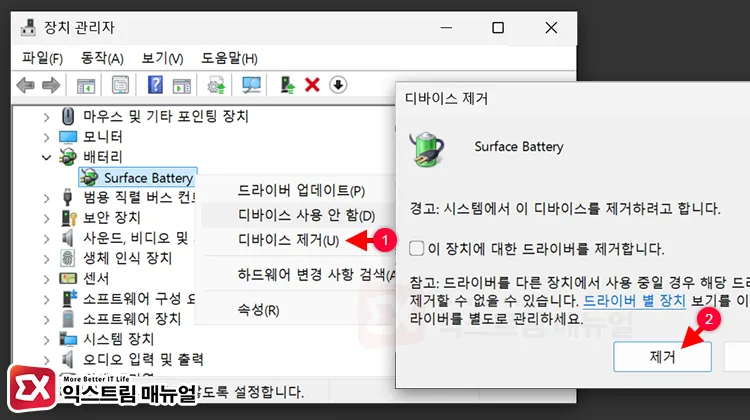Click the Surface Battery device icon in tree
The image size is (750, 420).
(89, 177)
